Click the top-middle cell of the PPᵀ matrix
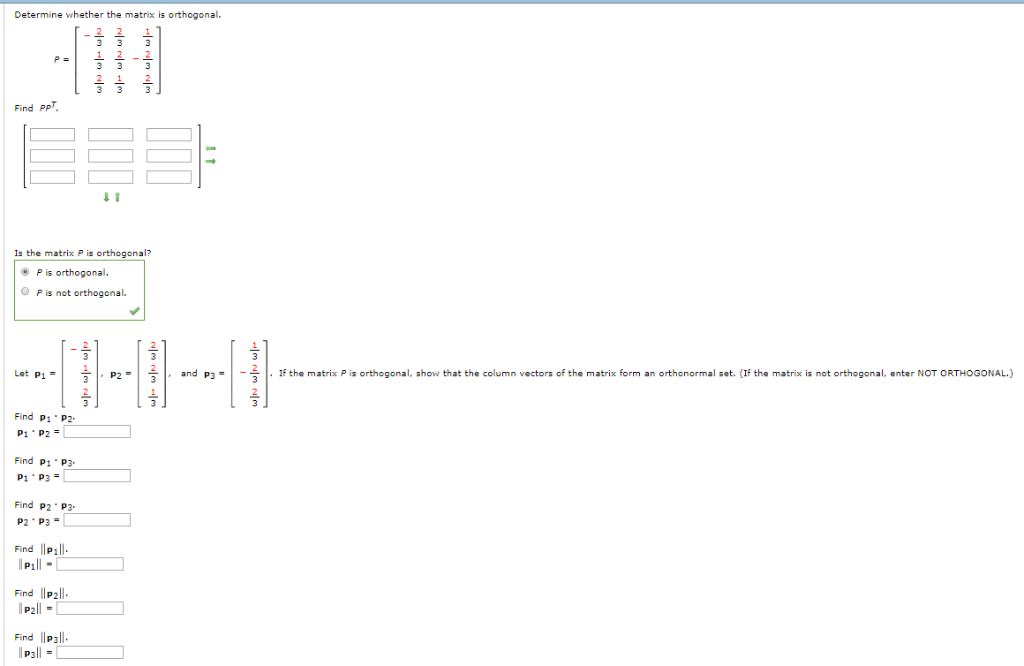The height and width of the screenshot is (666, 1024). pyautogui.click(x=110, y=134)
